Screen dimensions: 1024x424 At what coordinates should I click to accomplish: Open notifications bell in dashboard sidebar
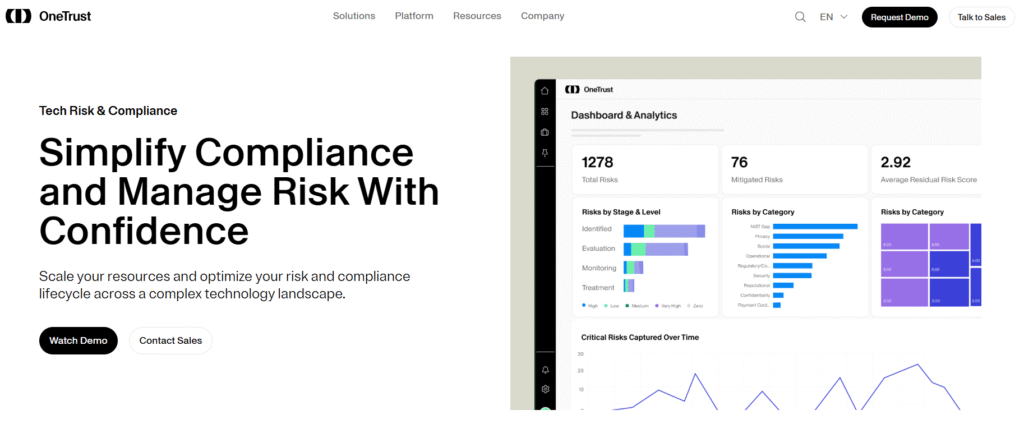point(545,370)
